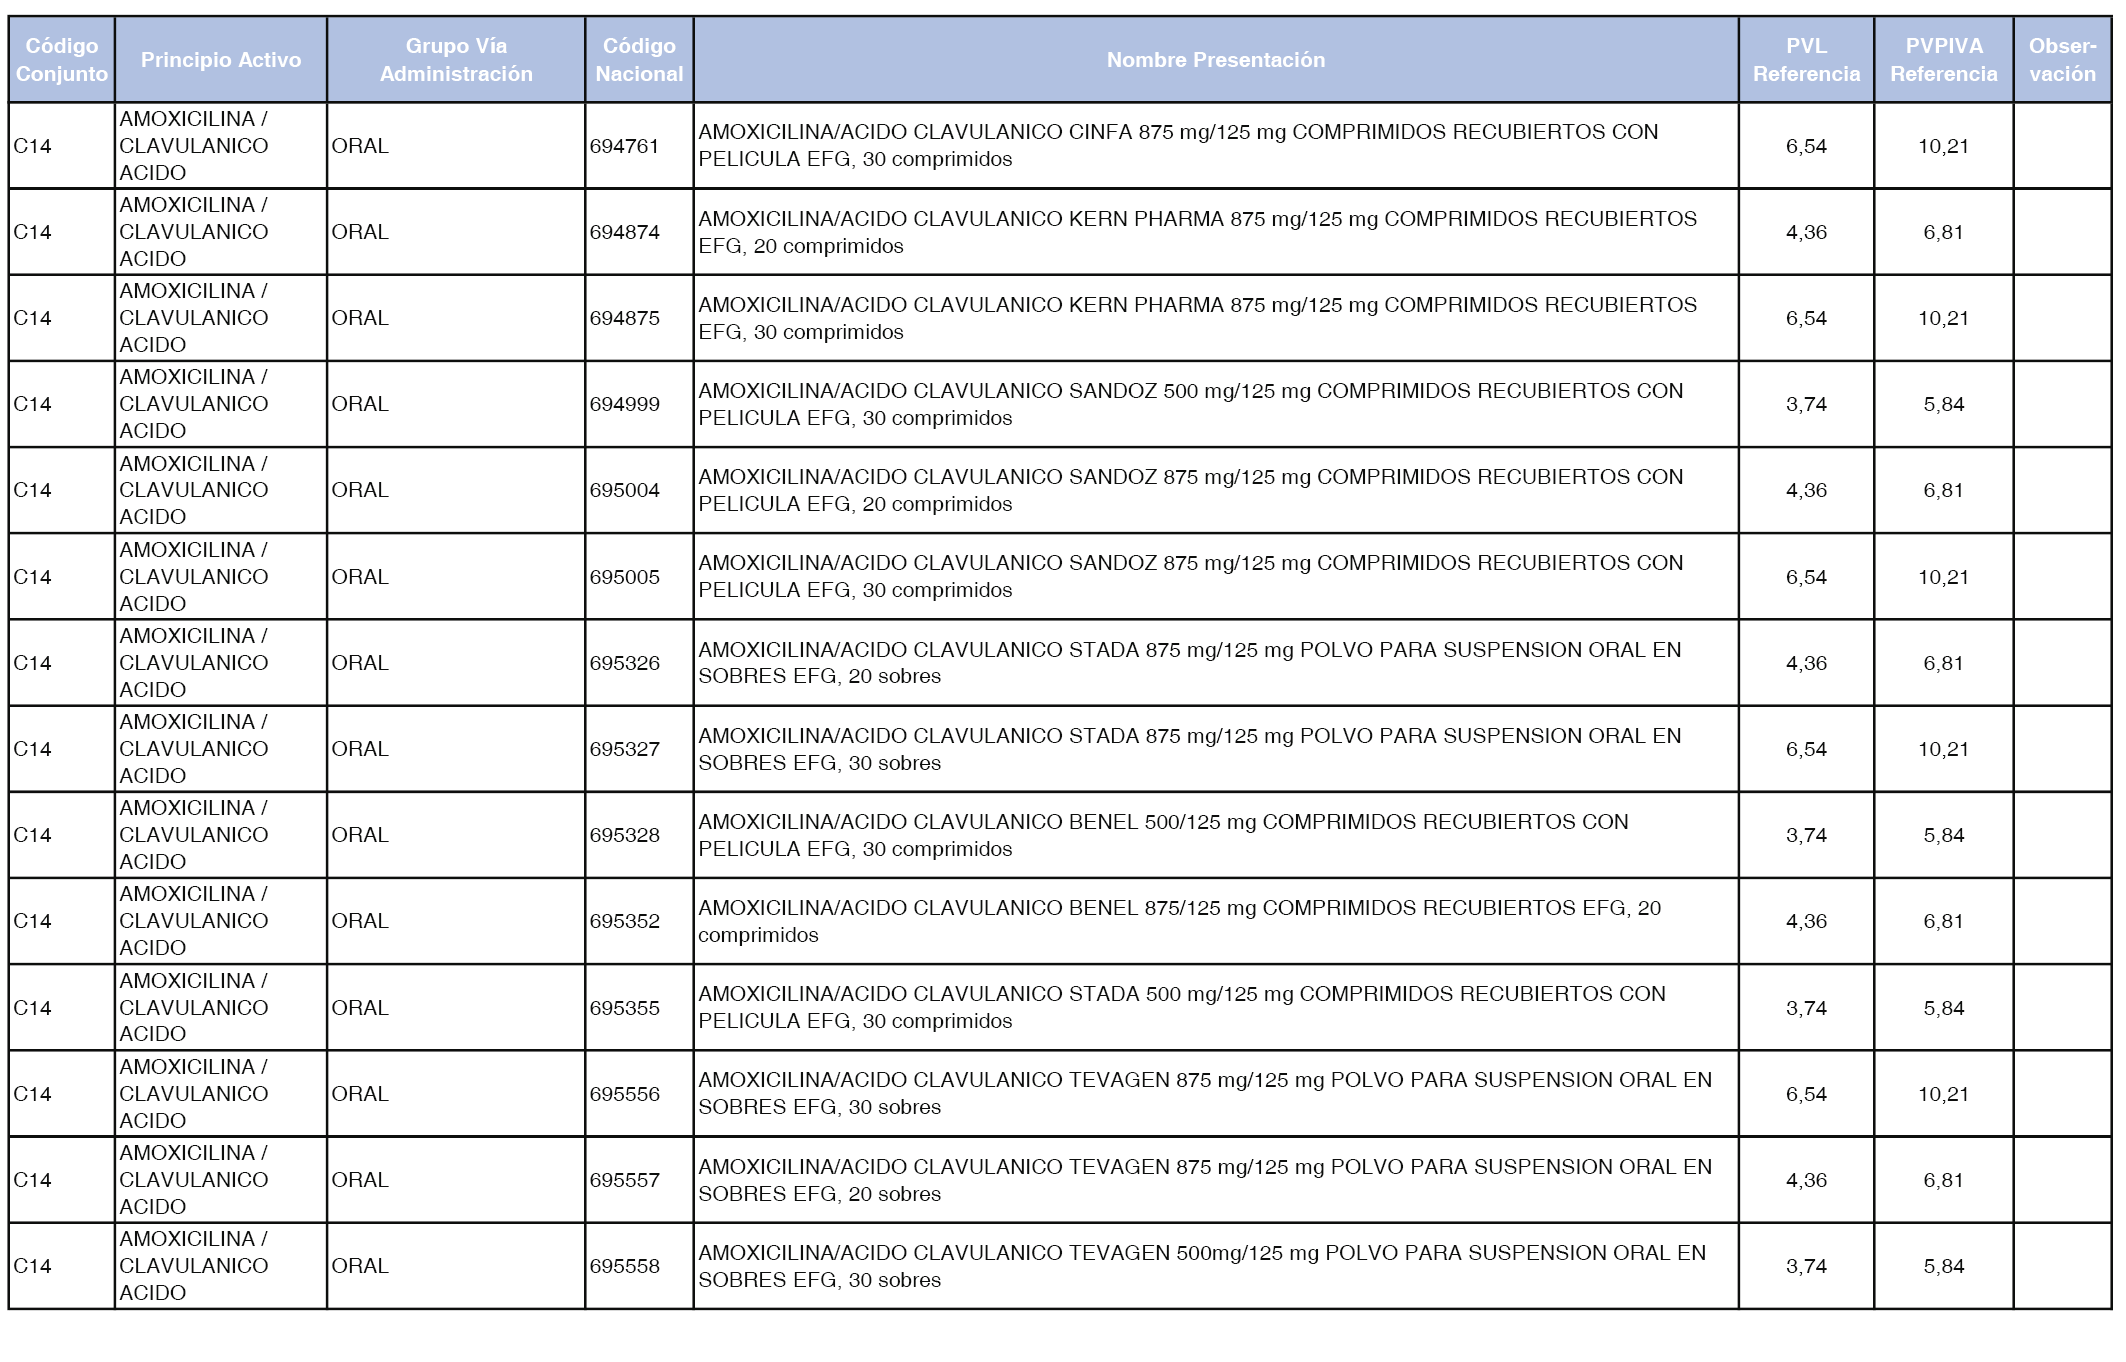Click BENEL 875/125 mg presentation name
Image resolution: width=2126 pixels, height=1362 pixels.
(1179, 921)
